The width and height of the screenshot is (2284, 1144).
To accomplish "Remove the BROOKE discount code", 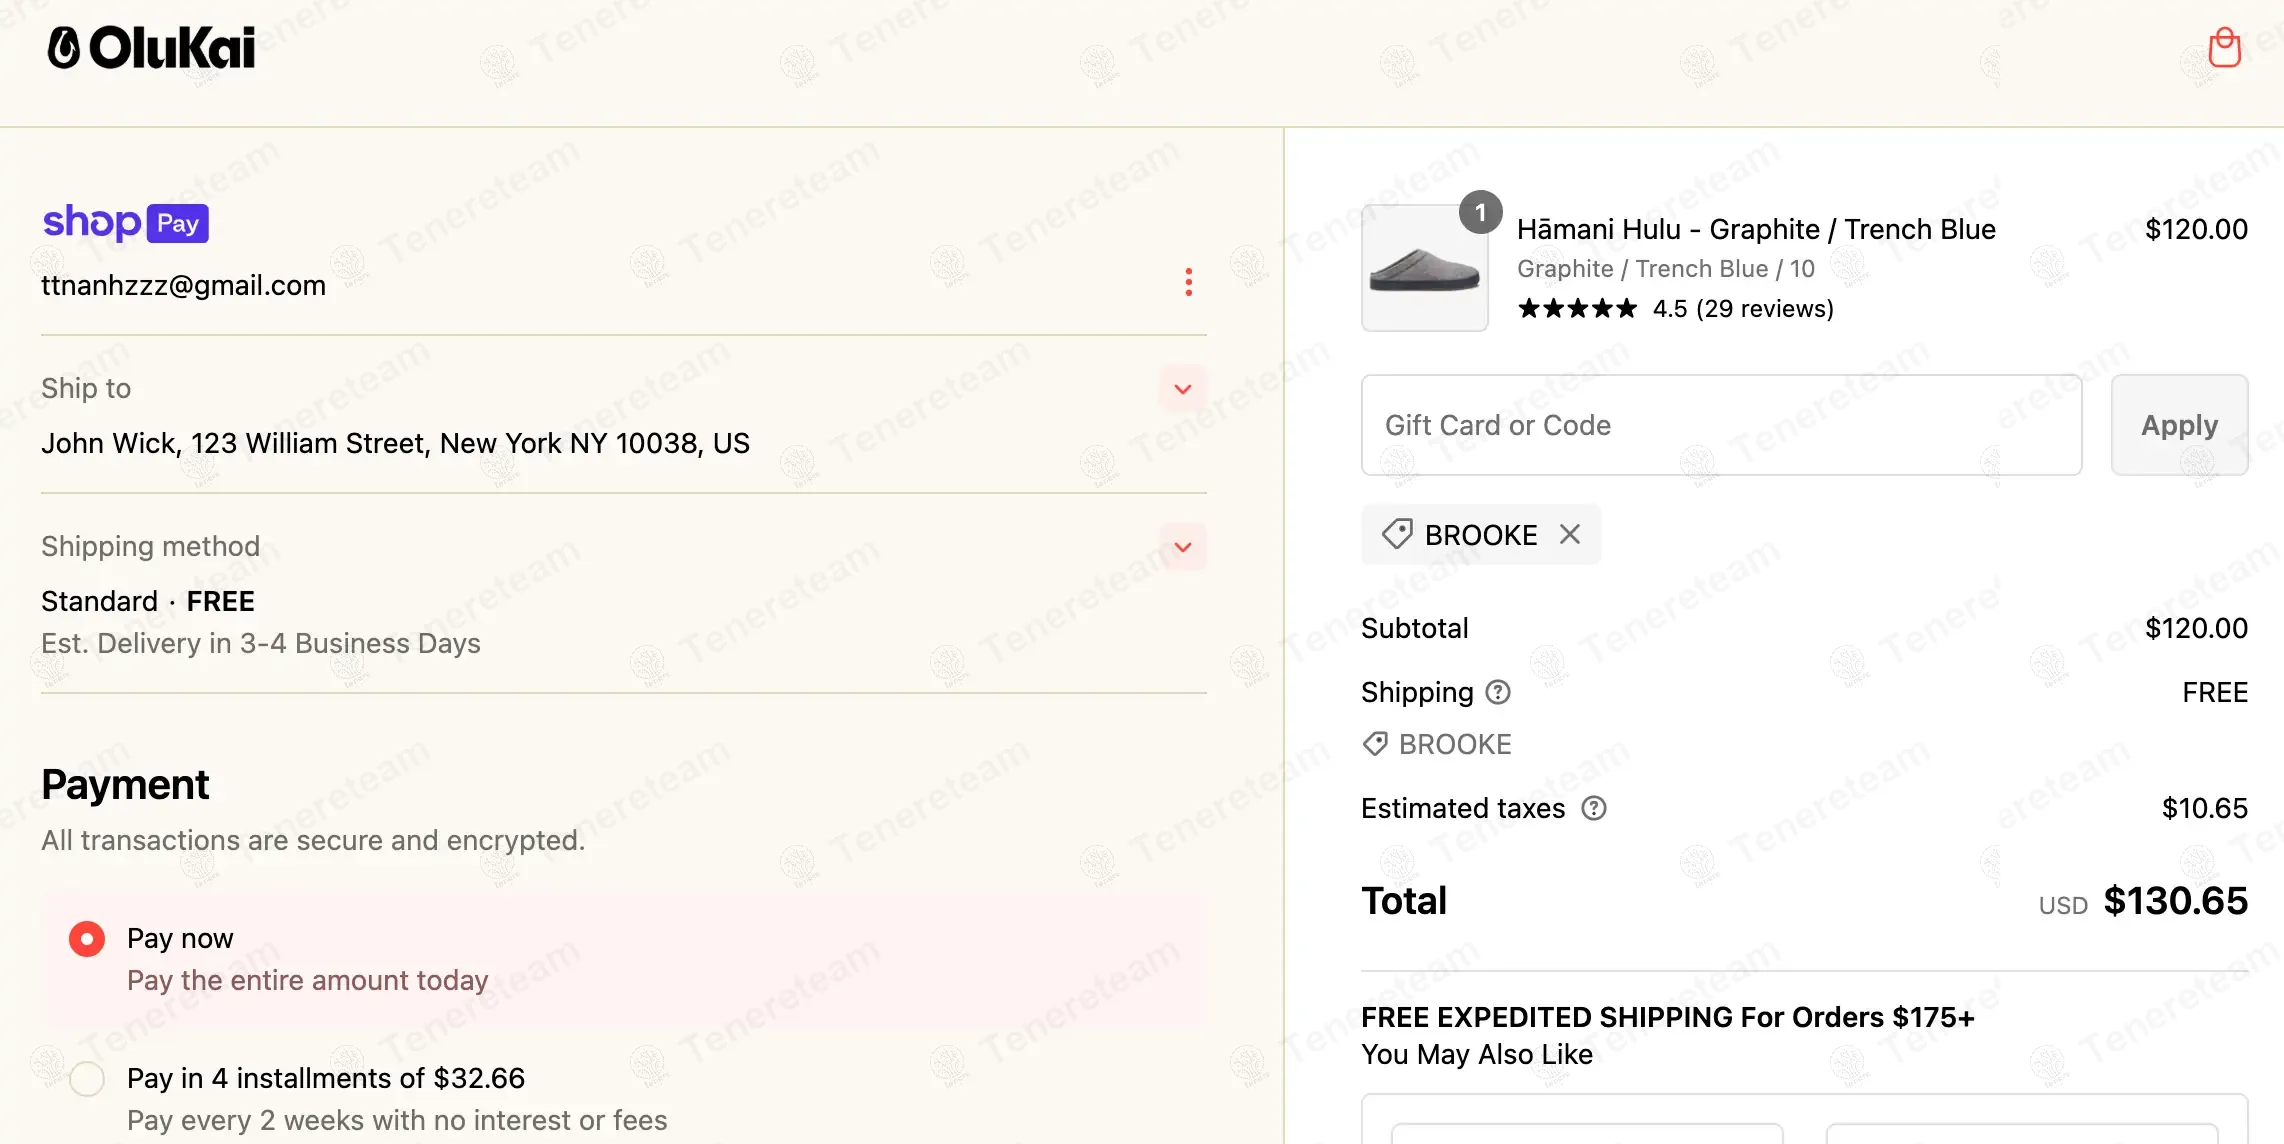I will (x=1570, y=535).
